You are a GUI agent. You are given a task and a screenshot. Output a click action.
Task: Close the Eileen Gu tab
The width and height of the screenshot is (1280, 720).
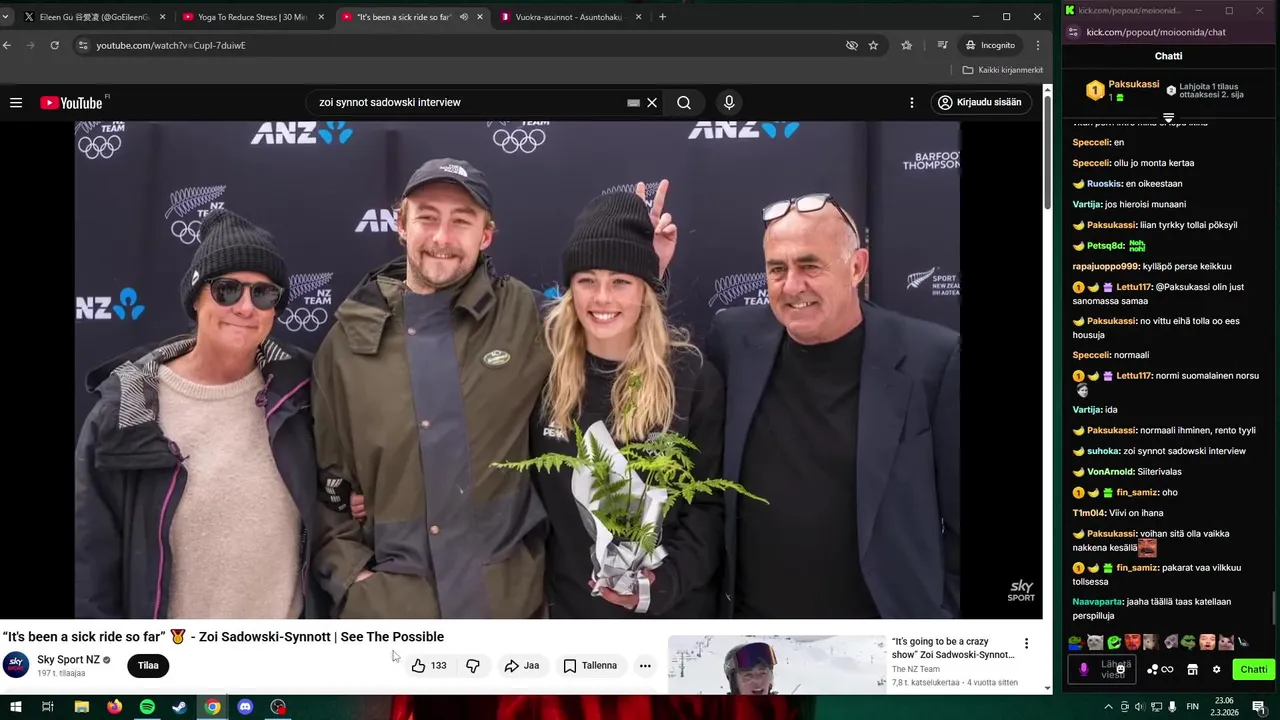(162, 17)
